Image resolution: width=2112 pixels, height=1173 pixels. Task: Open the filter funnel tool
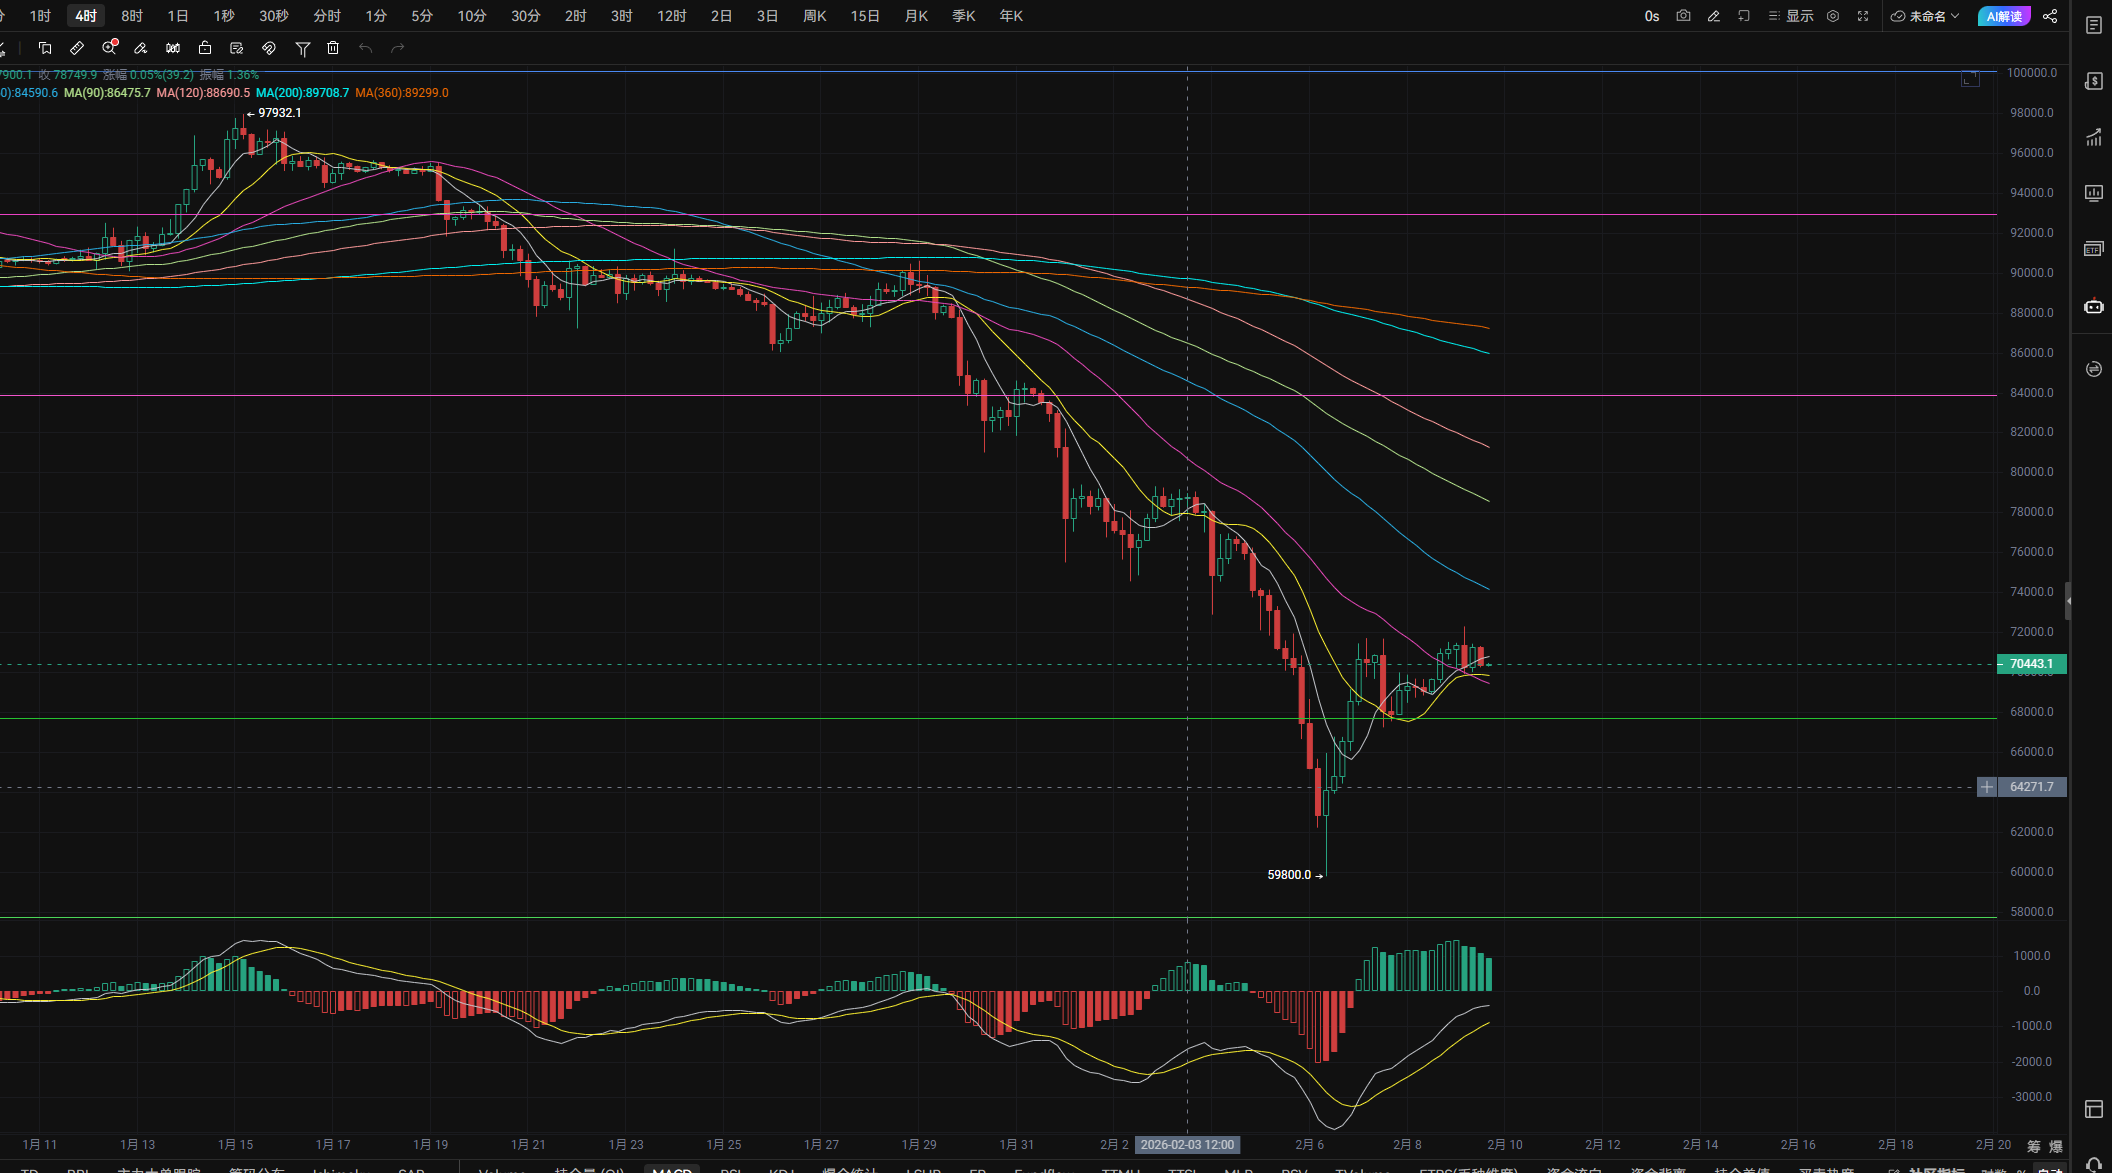[x=302, y=48]
